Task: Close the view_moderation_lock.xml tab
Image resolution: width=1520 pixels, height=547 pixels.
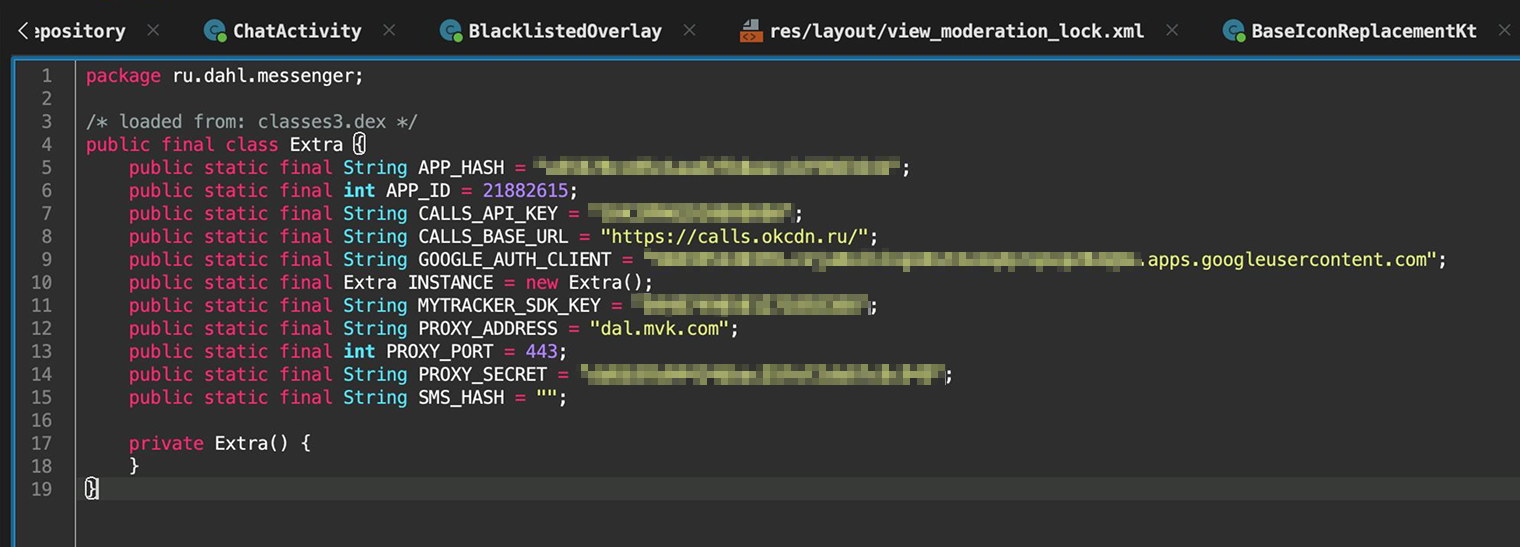Action: pos(1172,31)
